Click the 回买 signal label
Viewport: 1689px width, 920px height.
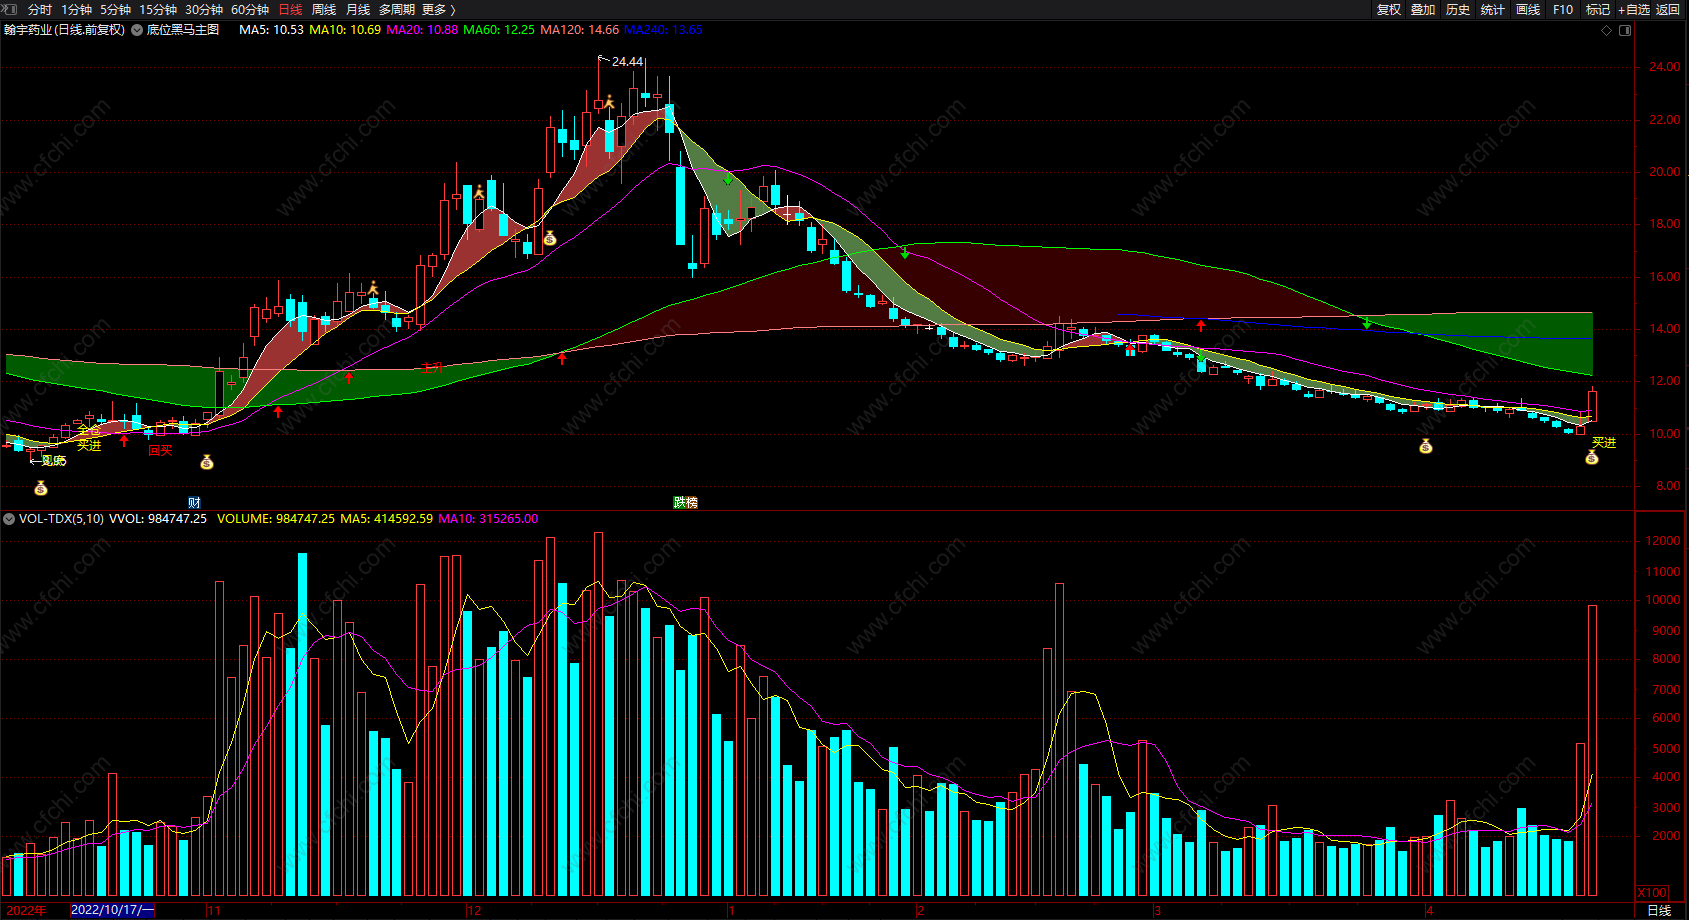click(160, 450)
